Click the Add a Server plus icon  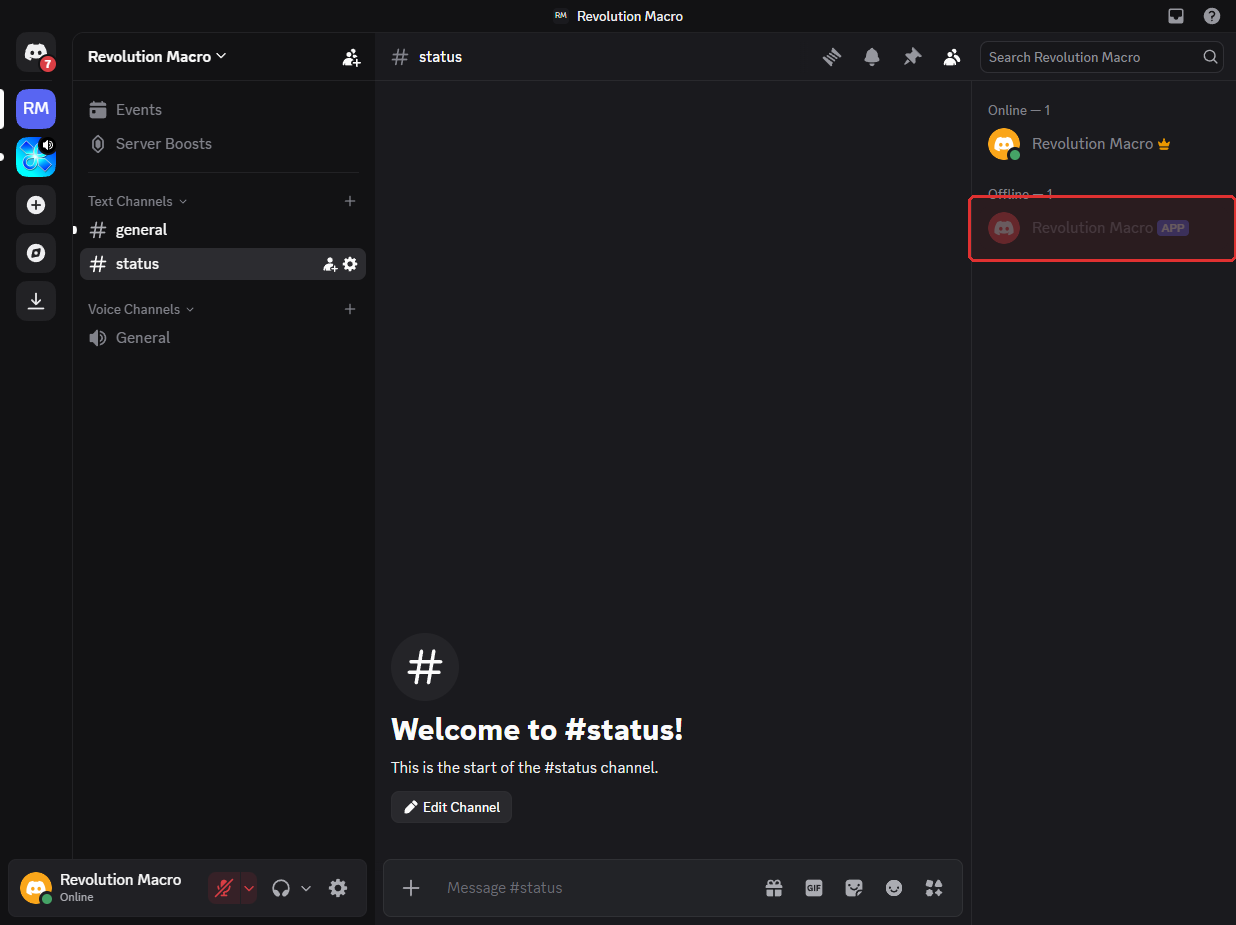36,205
